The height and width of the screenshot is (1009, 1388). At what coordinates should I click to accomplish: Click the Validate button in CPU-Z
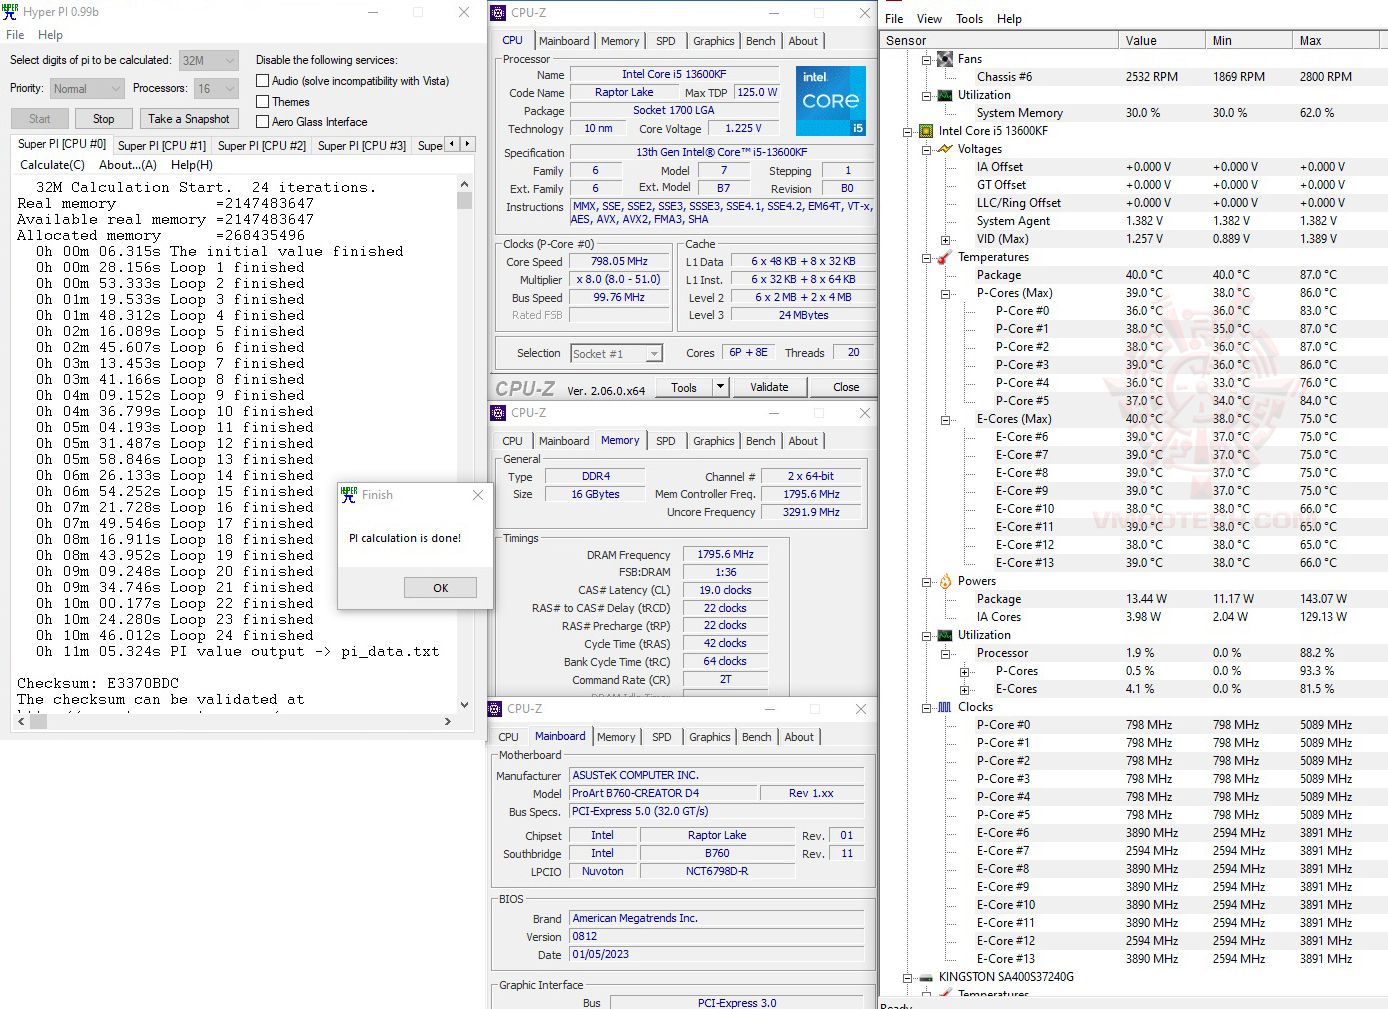(x=769, y=387)
